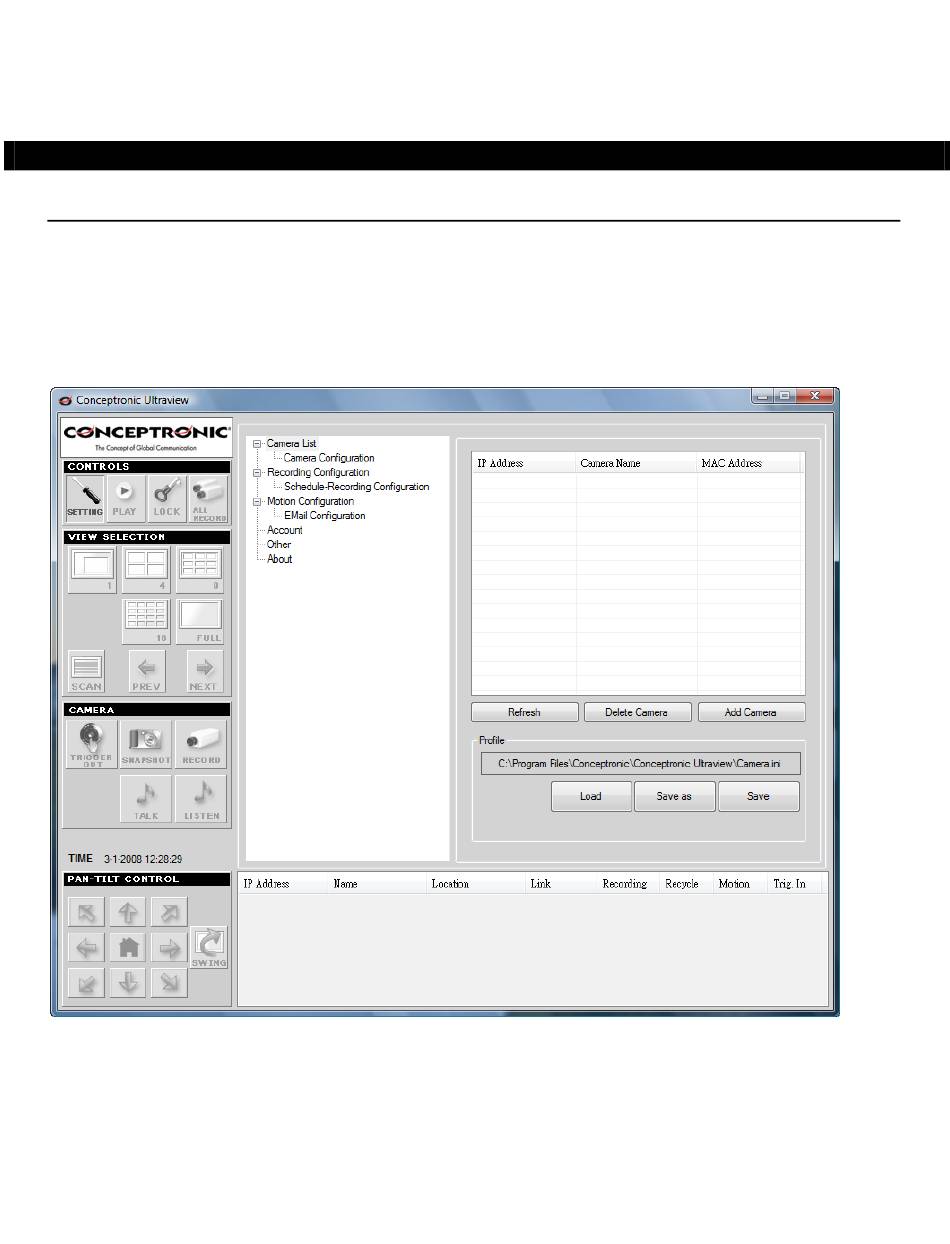950x1244 pixels.
Task: Start Scan view mode
Action: (86, 671)
